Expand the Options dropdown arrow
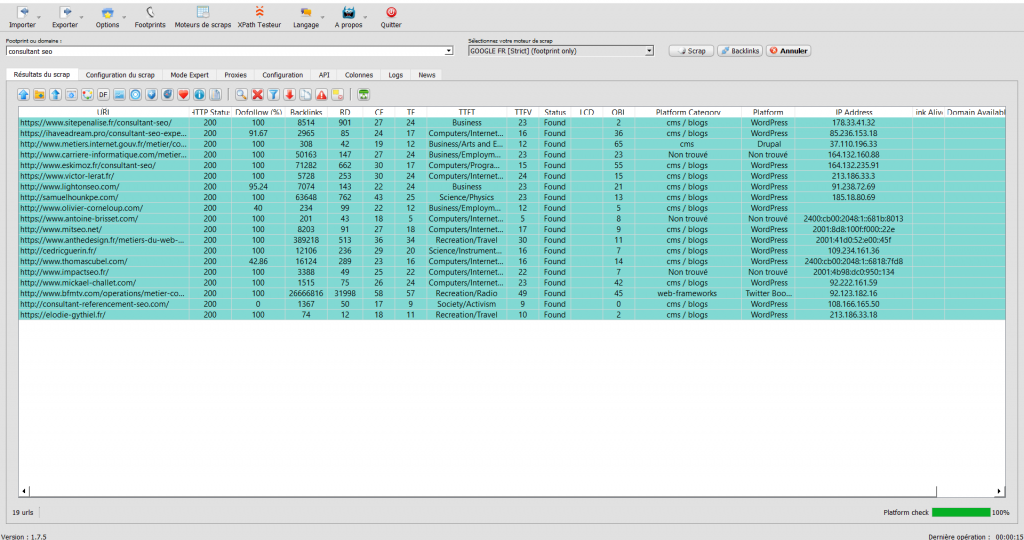The width and height of the screenshot is (1024, 540). coord(124,18)
